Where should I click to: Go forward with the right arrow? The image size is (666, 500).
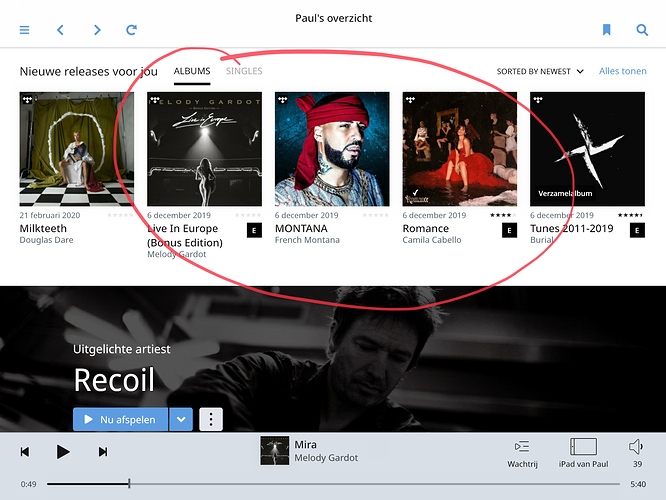(97, 30)
